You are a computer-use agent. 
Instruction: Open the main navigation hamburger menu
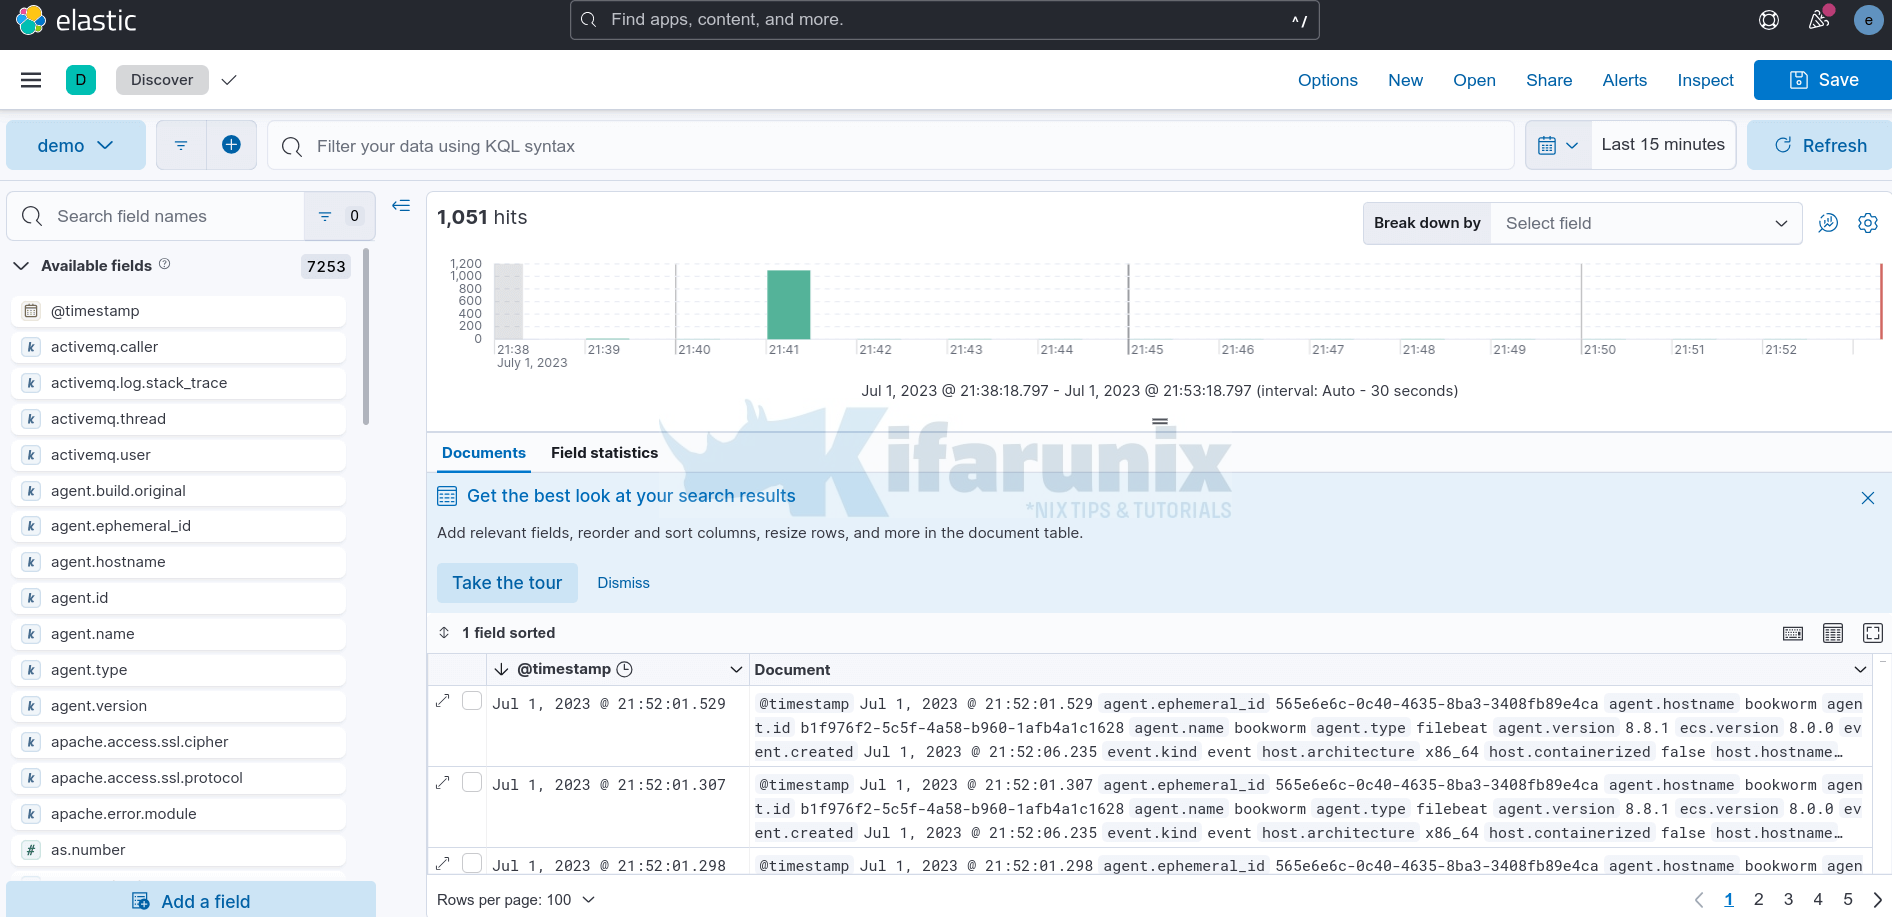(31, 80)
